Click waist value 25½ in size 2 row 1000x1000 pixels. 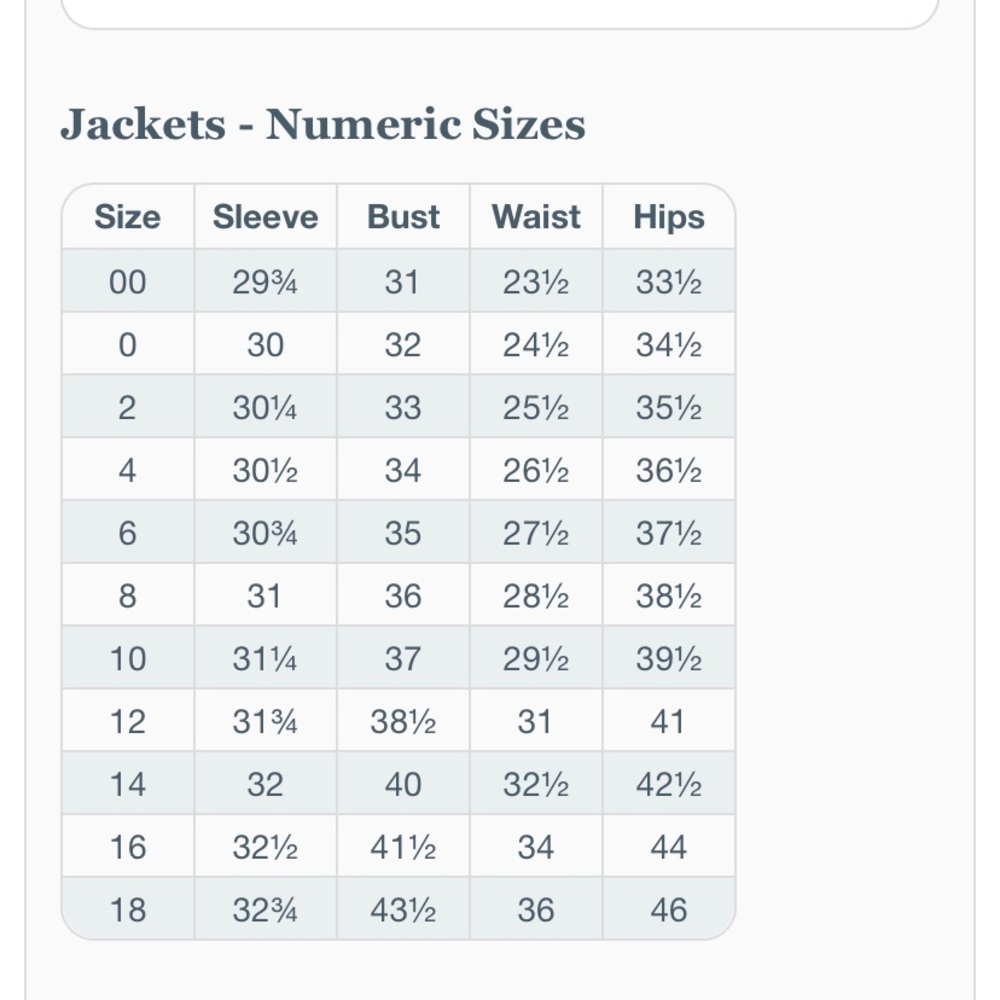click(536, 408)
